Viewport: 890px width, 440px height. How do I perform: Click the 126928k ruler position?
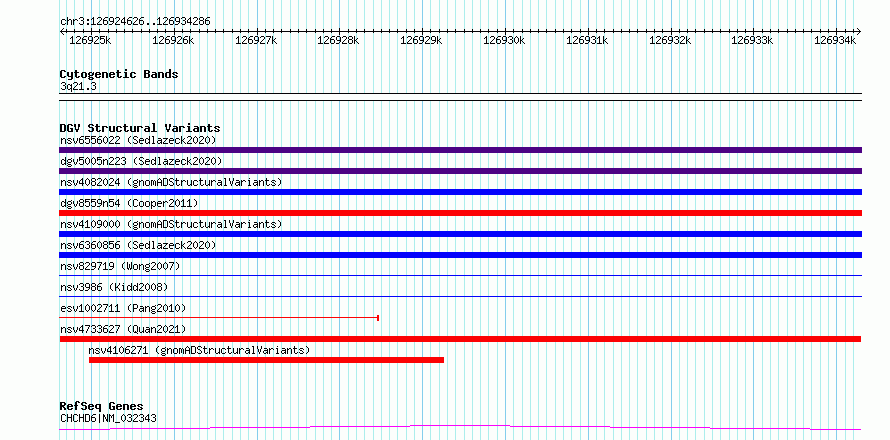coord(339,40)
